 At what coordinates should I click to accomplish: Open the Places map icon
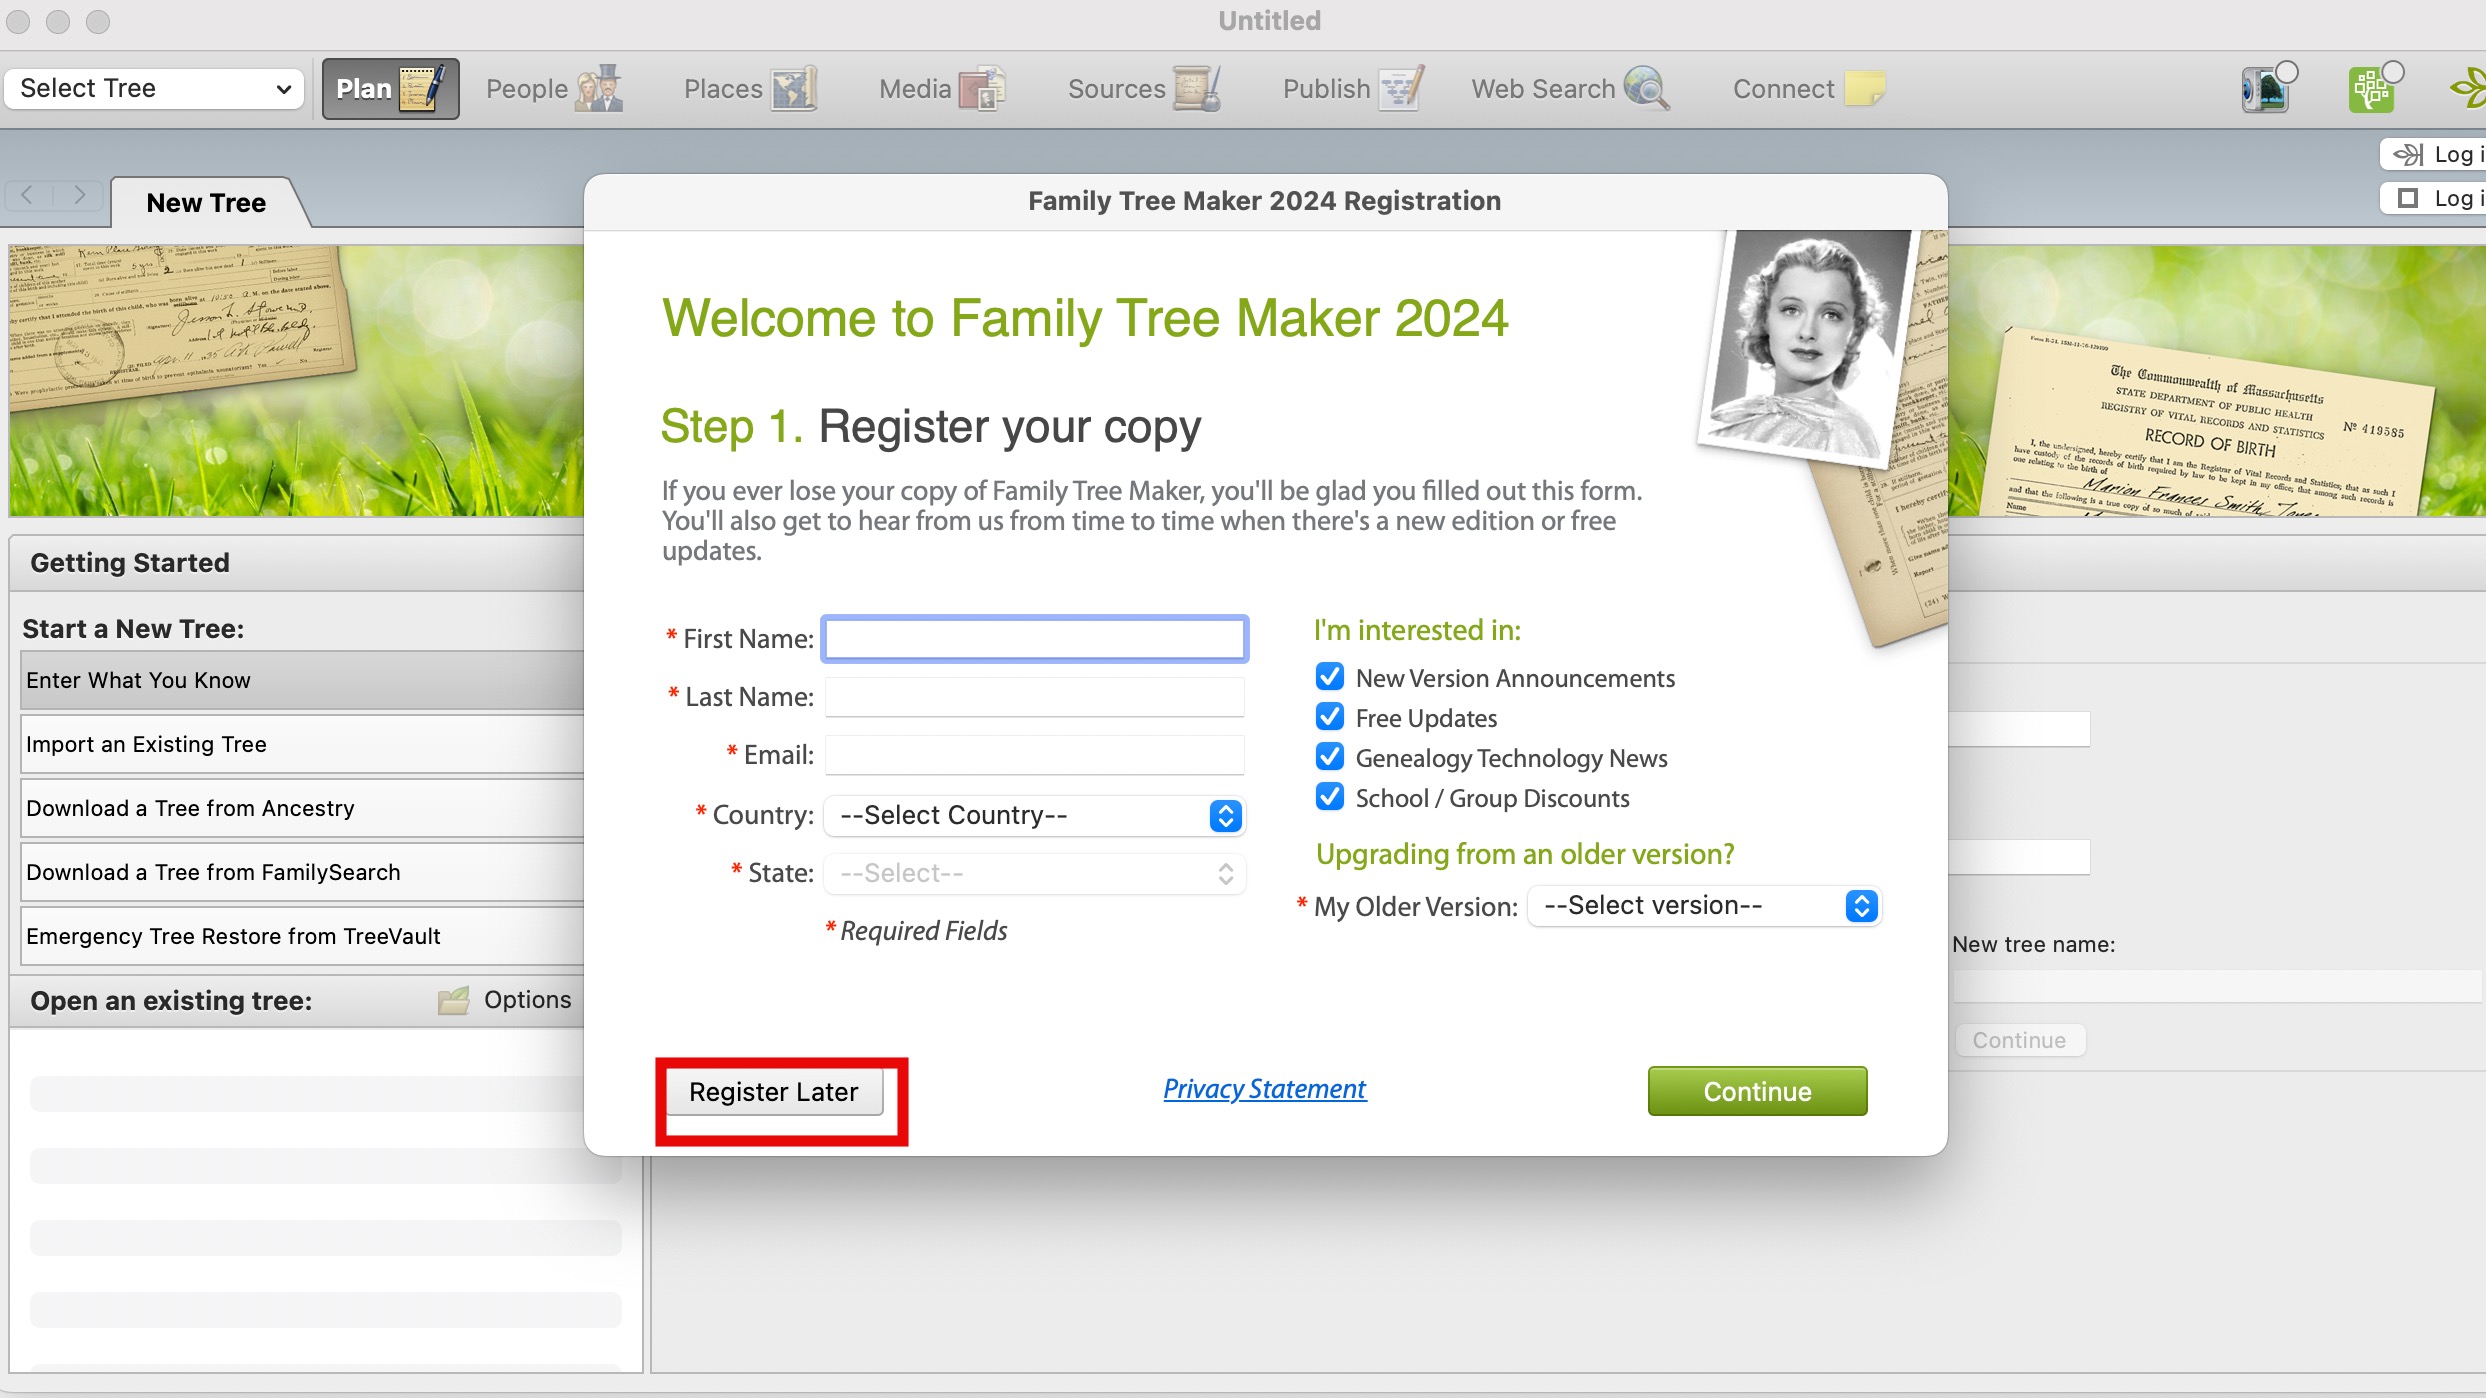[x=794, y=89]
